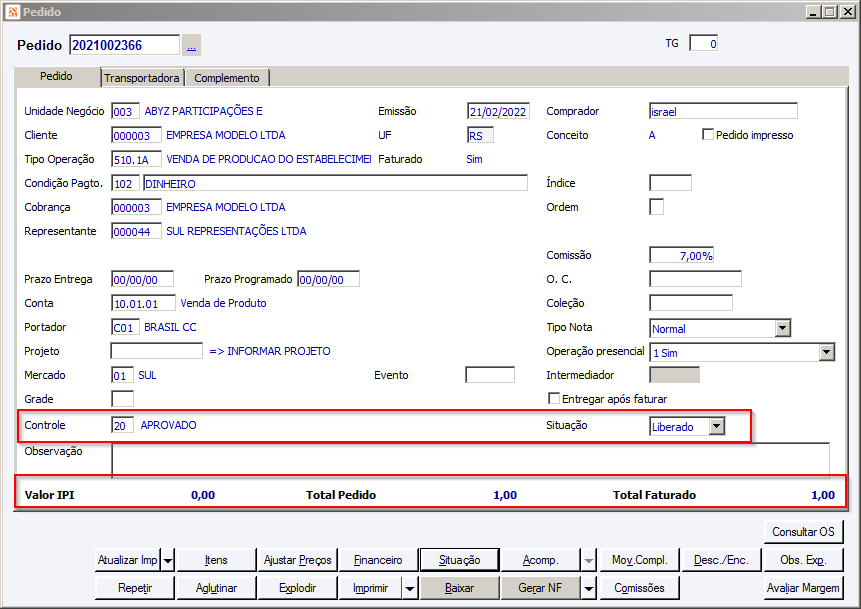Click the Cobrança code field

[137, 208]
